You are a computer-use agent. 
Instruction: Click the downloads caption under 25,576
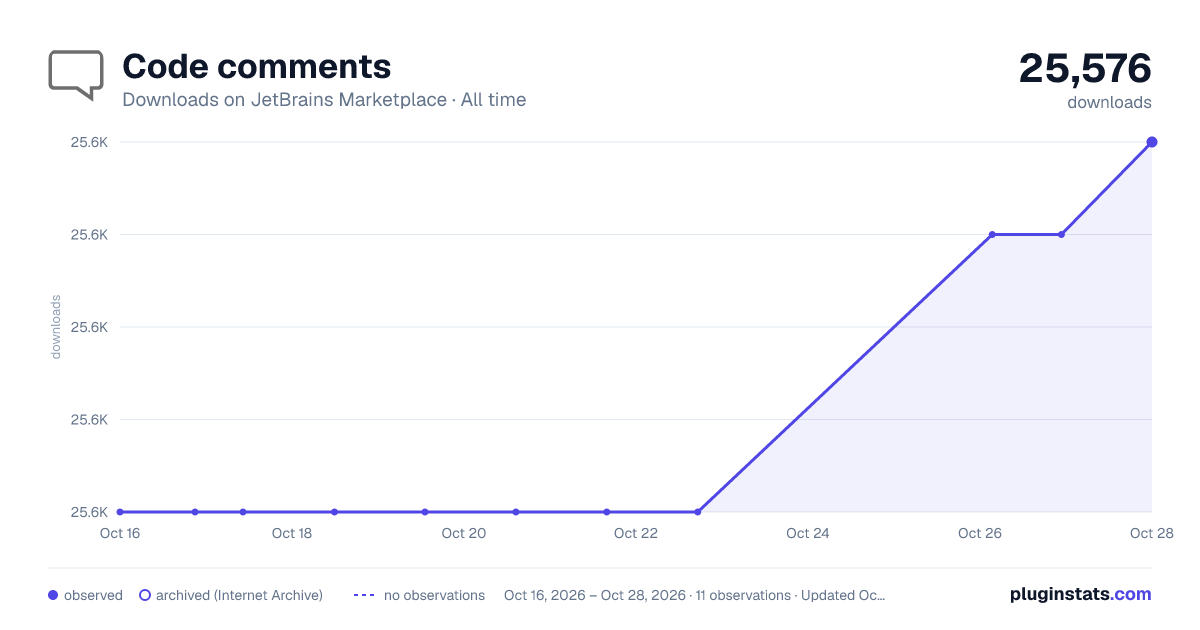tap(1109, 102)
